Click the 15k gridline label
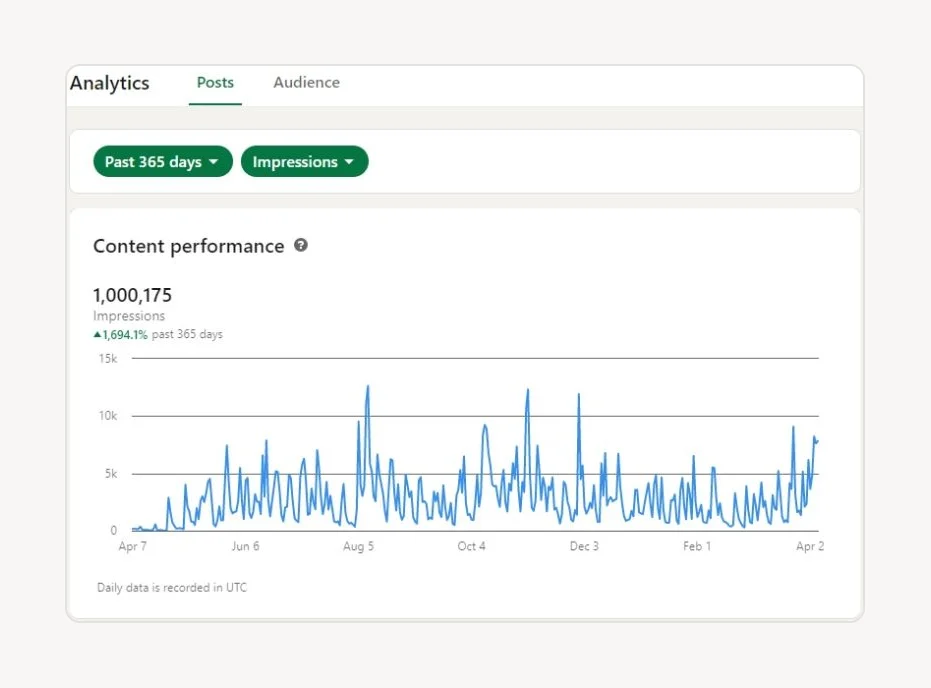 pyautogui.click(x=108, y=358)
